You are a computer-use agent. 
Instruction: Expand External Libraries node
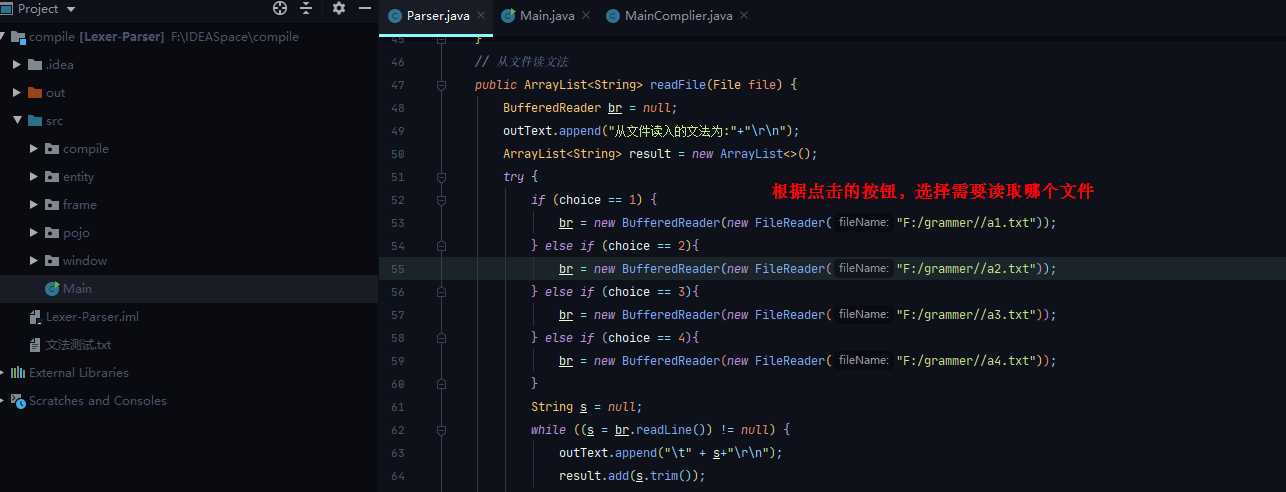coord(3,373)
